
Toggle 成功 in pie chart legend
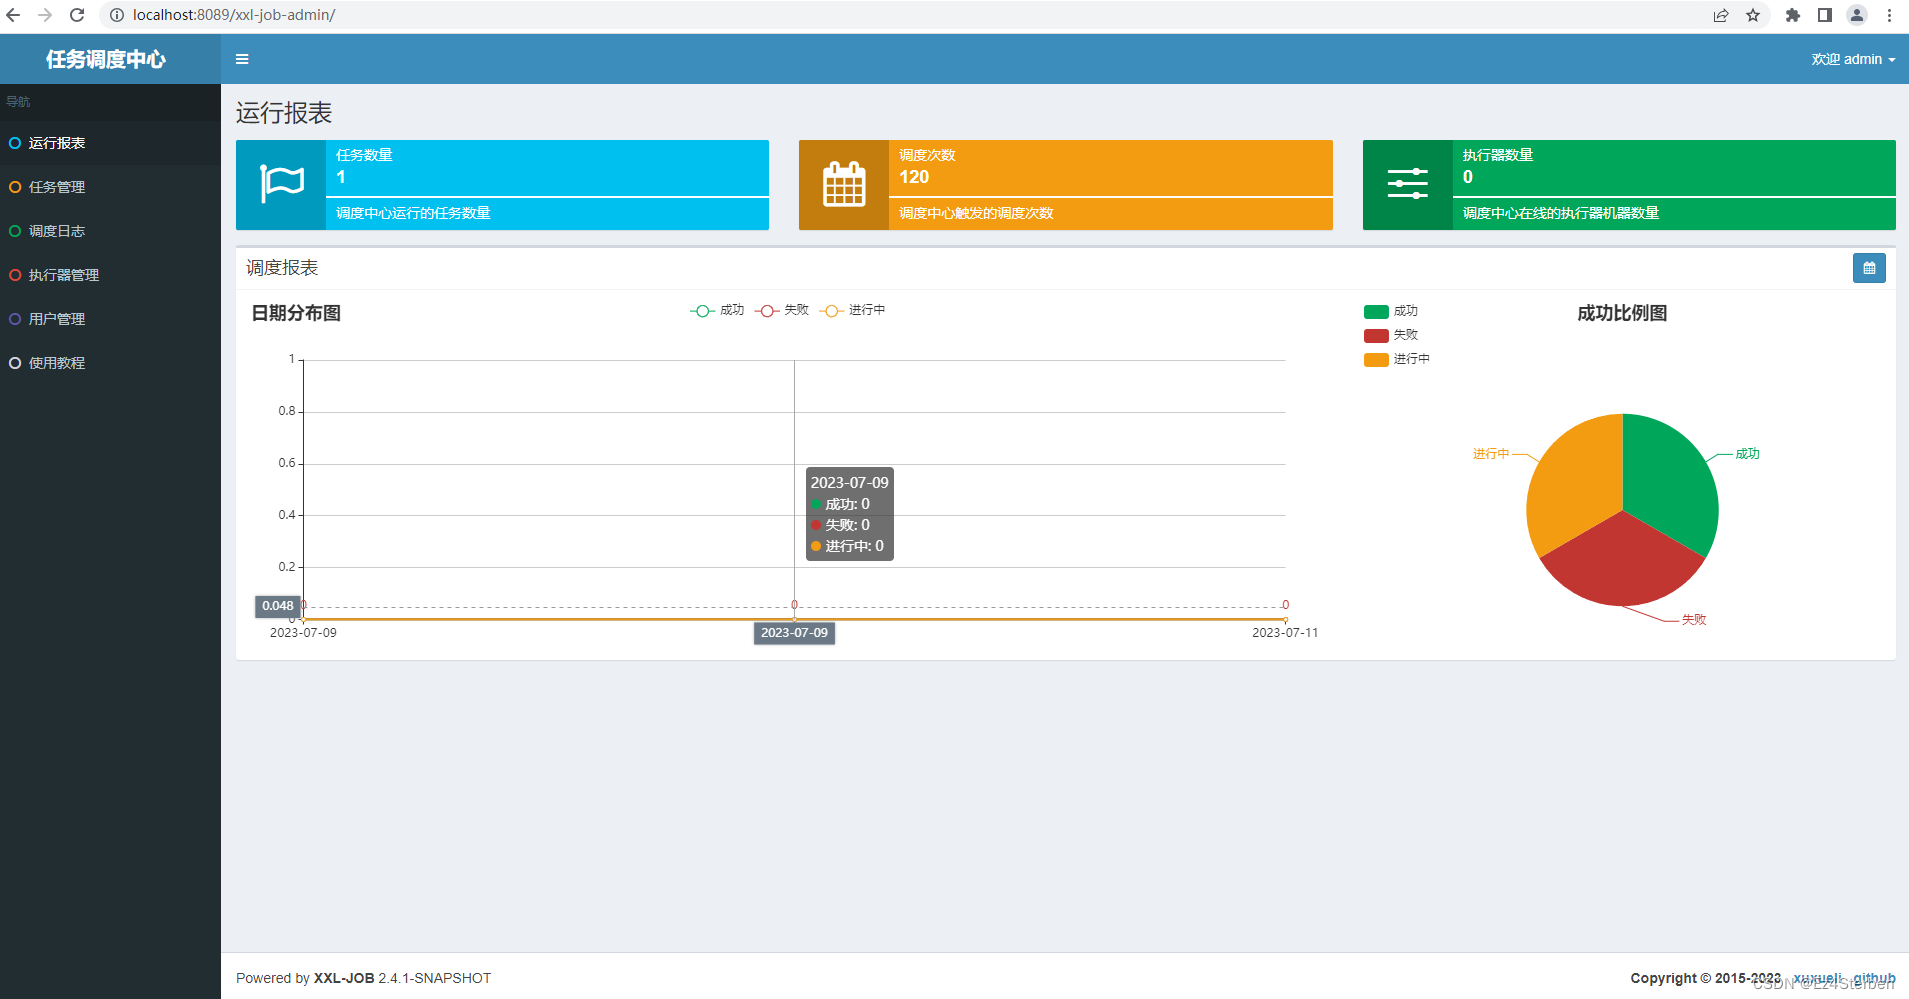pos(1391,311)
